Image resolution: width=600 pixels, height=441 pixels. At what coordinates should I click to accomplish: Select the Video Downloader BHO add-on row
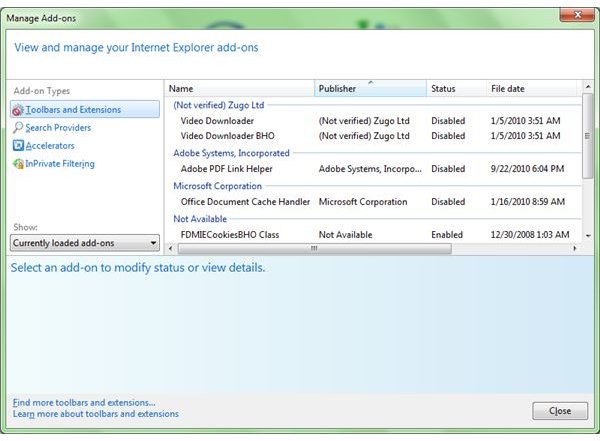tap(373, 136)
